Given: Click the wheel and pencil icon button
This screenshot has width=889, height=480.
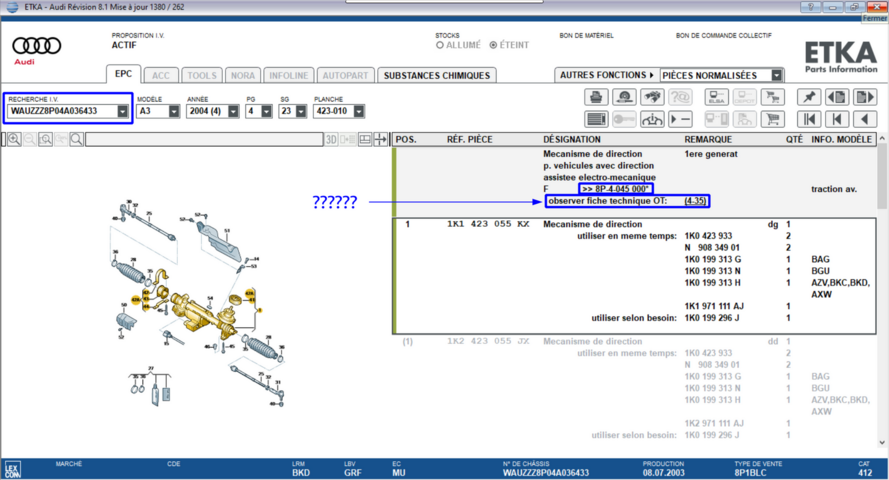Looking at the screenshot, I should pyautogui.click(x=624, y=97).
